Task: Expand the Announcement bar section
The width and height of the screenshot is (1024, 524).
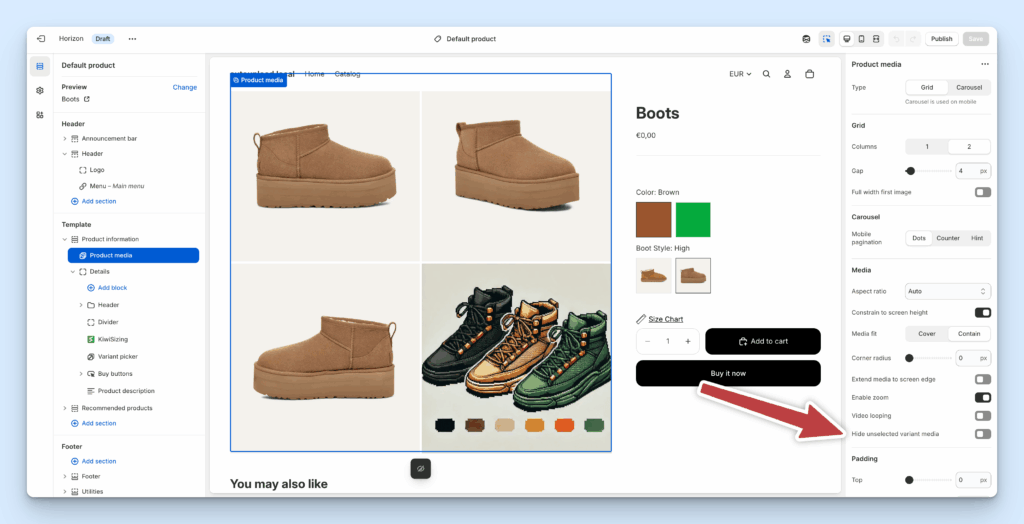Action: coord(65,138)
